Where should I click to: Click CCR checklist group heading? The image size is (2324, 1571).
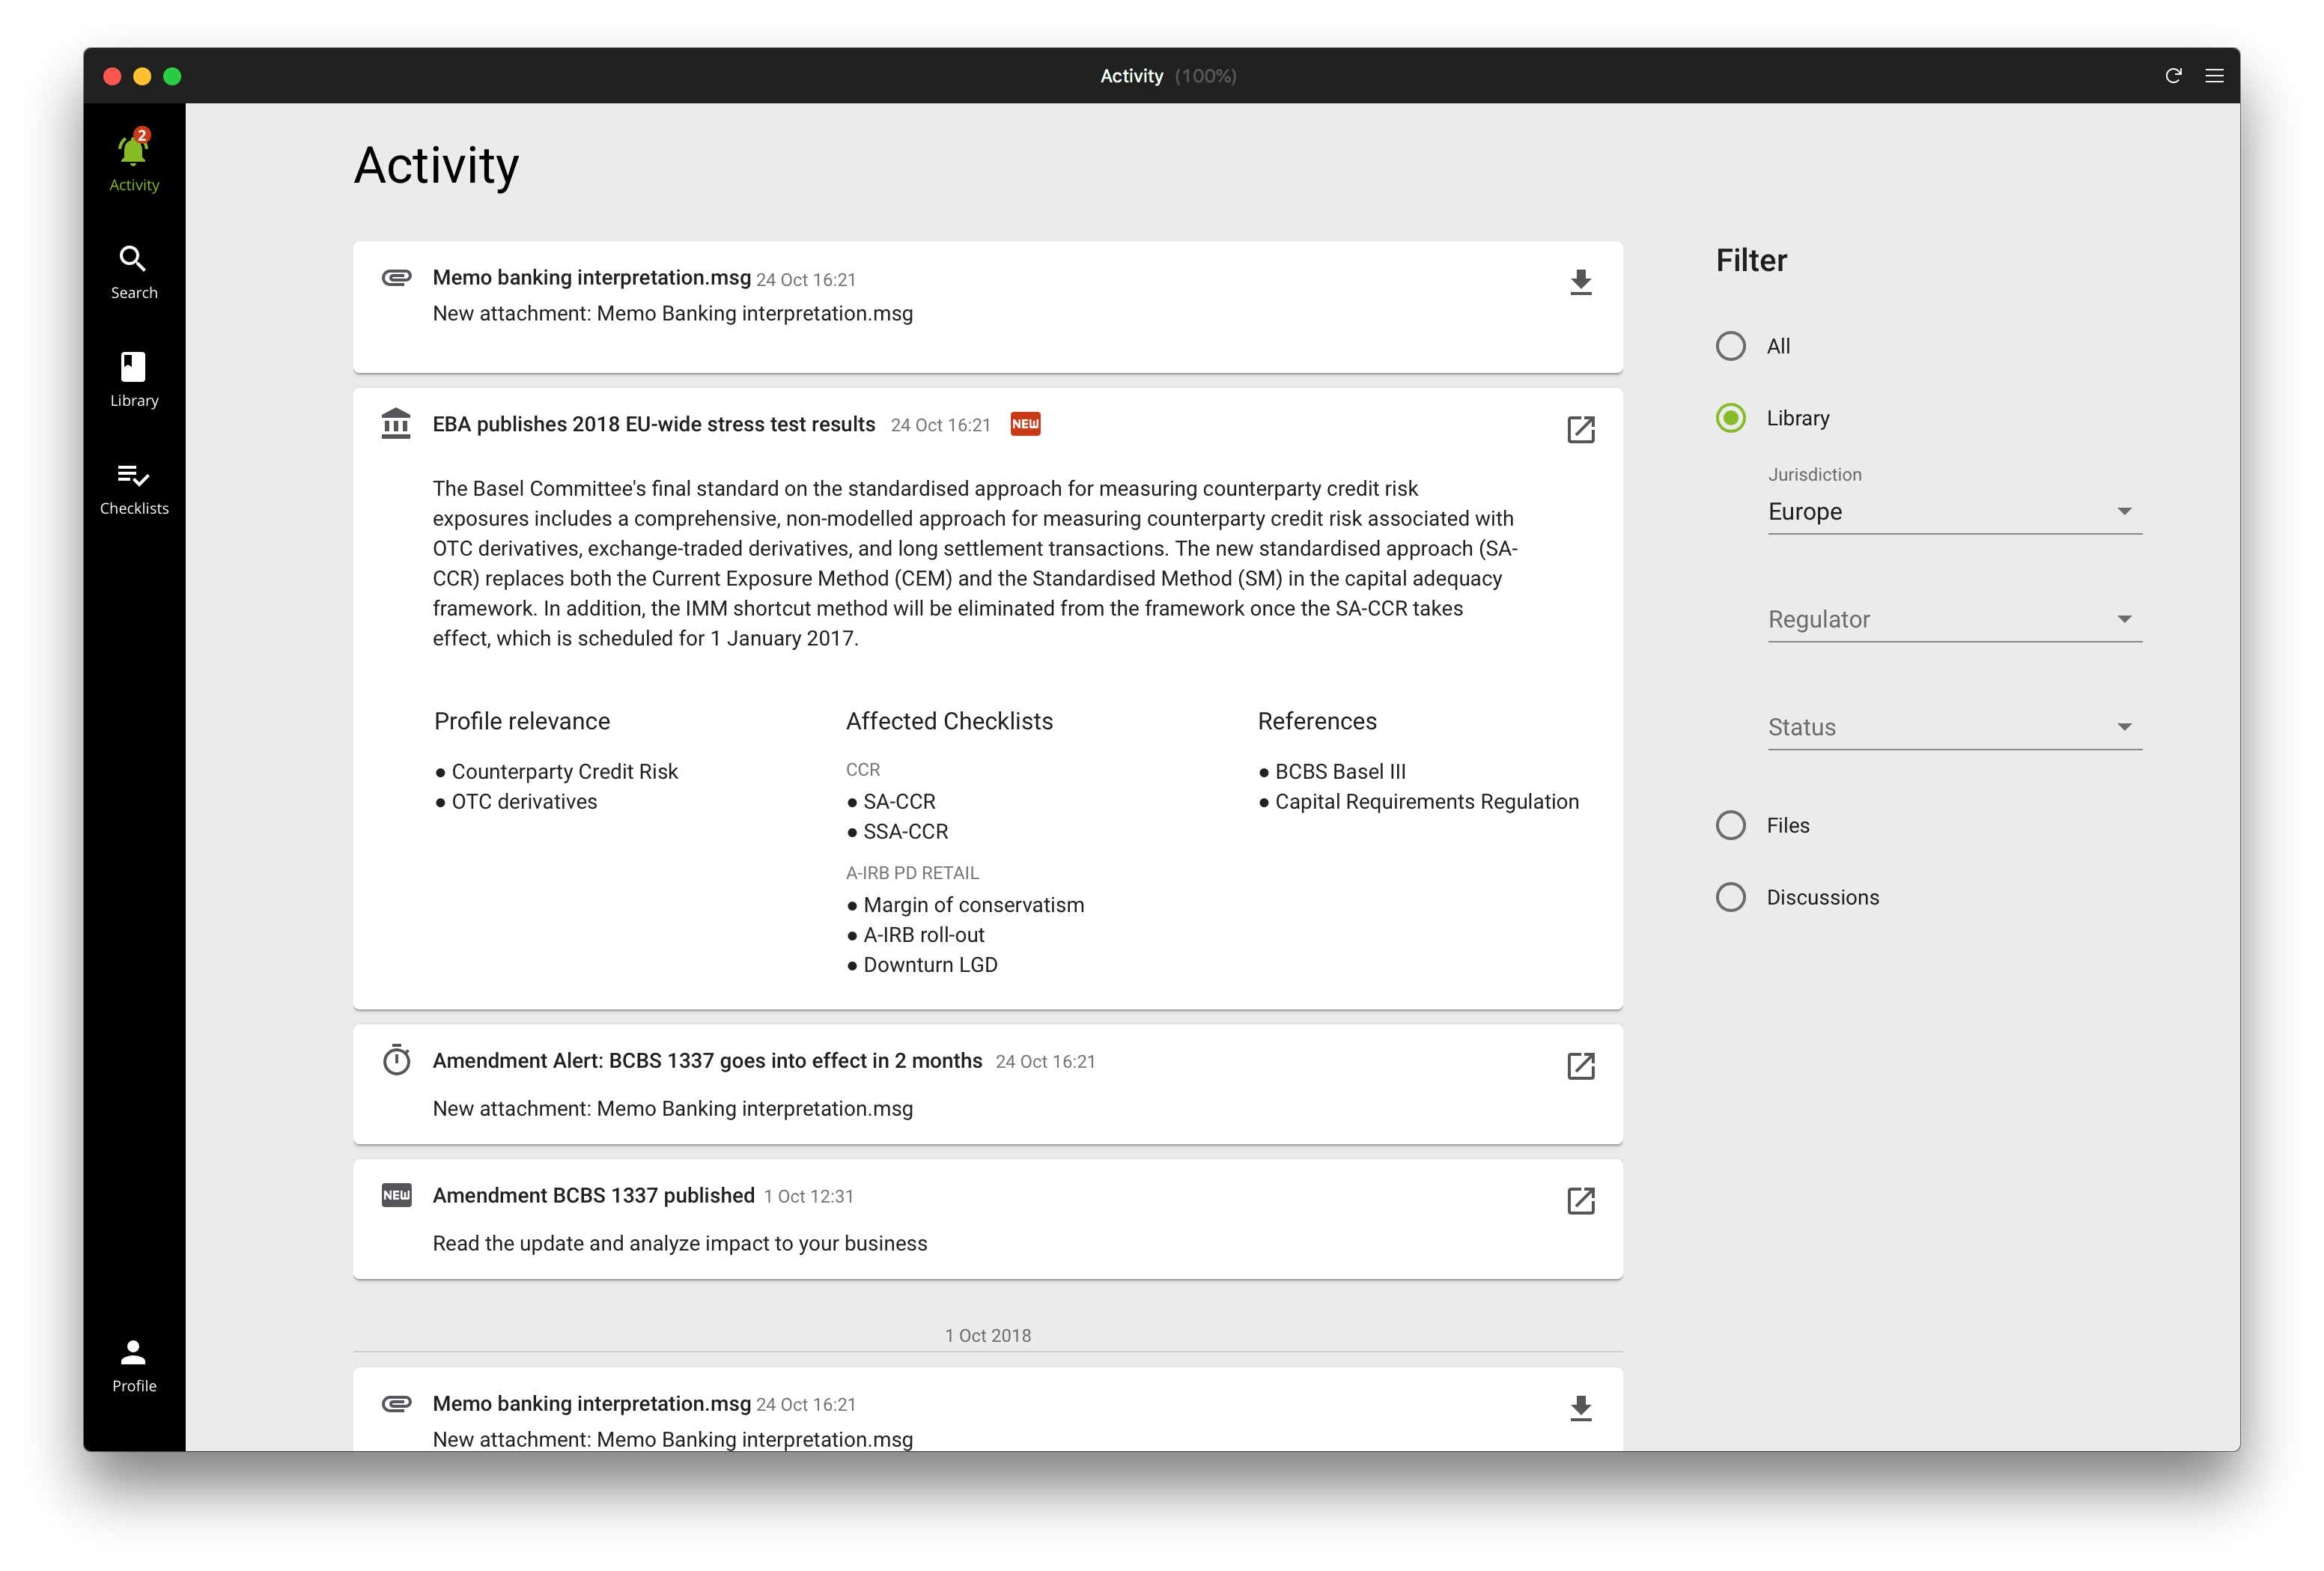point(862,770)
